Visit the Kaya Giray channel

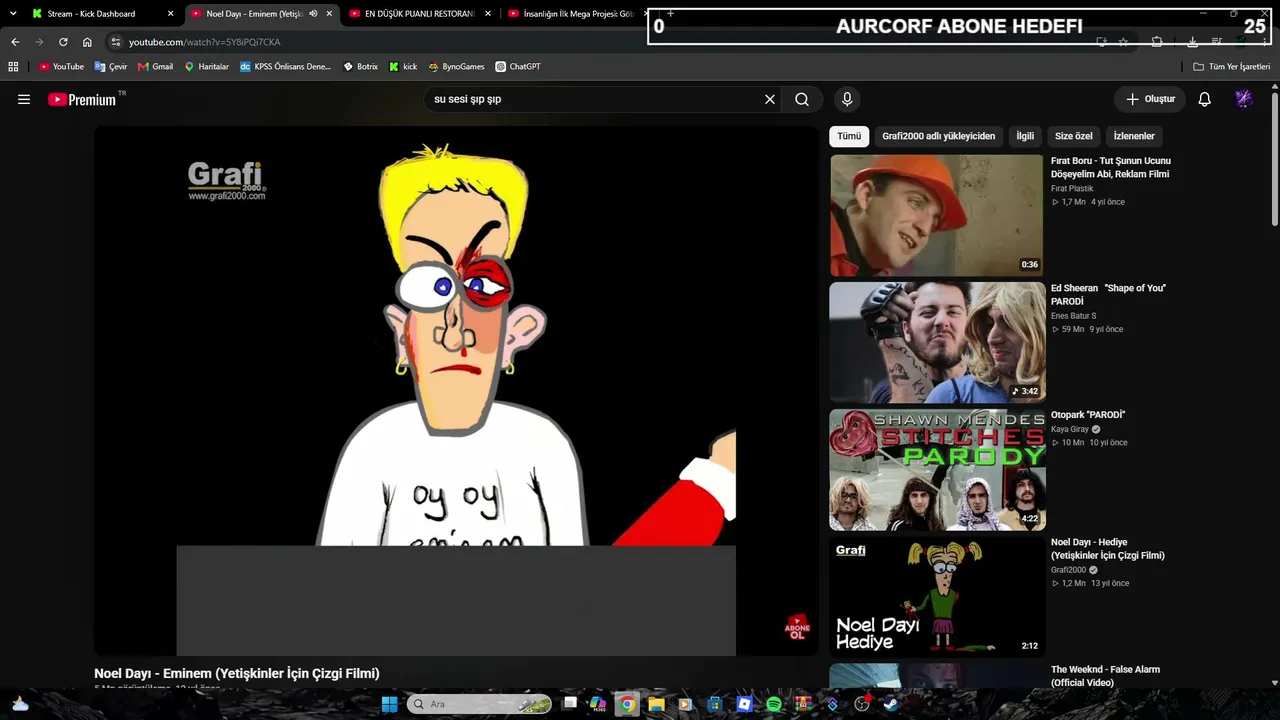click(x=1069, y=429)
